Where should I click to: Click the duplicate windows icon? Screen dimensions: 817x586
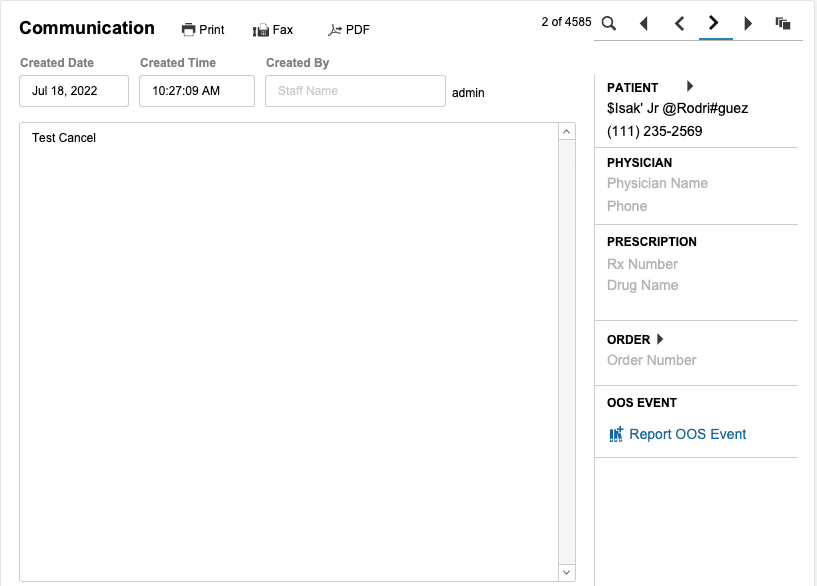783,23
